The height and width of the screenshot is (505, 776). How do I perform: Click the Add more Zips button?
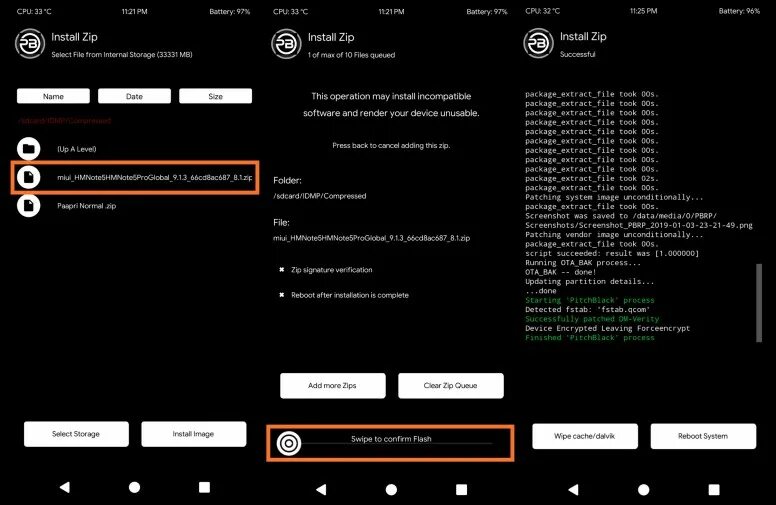(x=333, y=386)
